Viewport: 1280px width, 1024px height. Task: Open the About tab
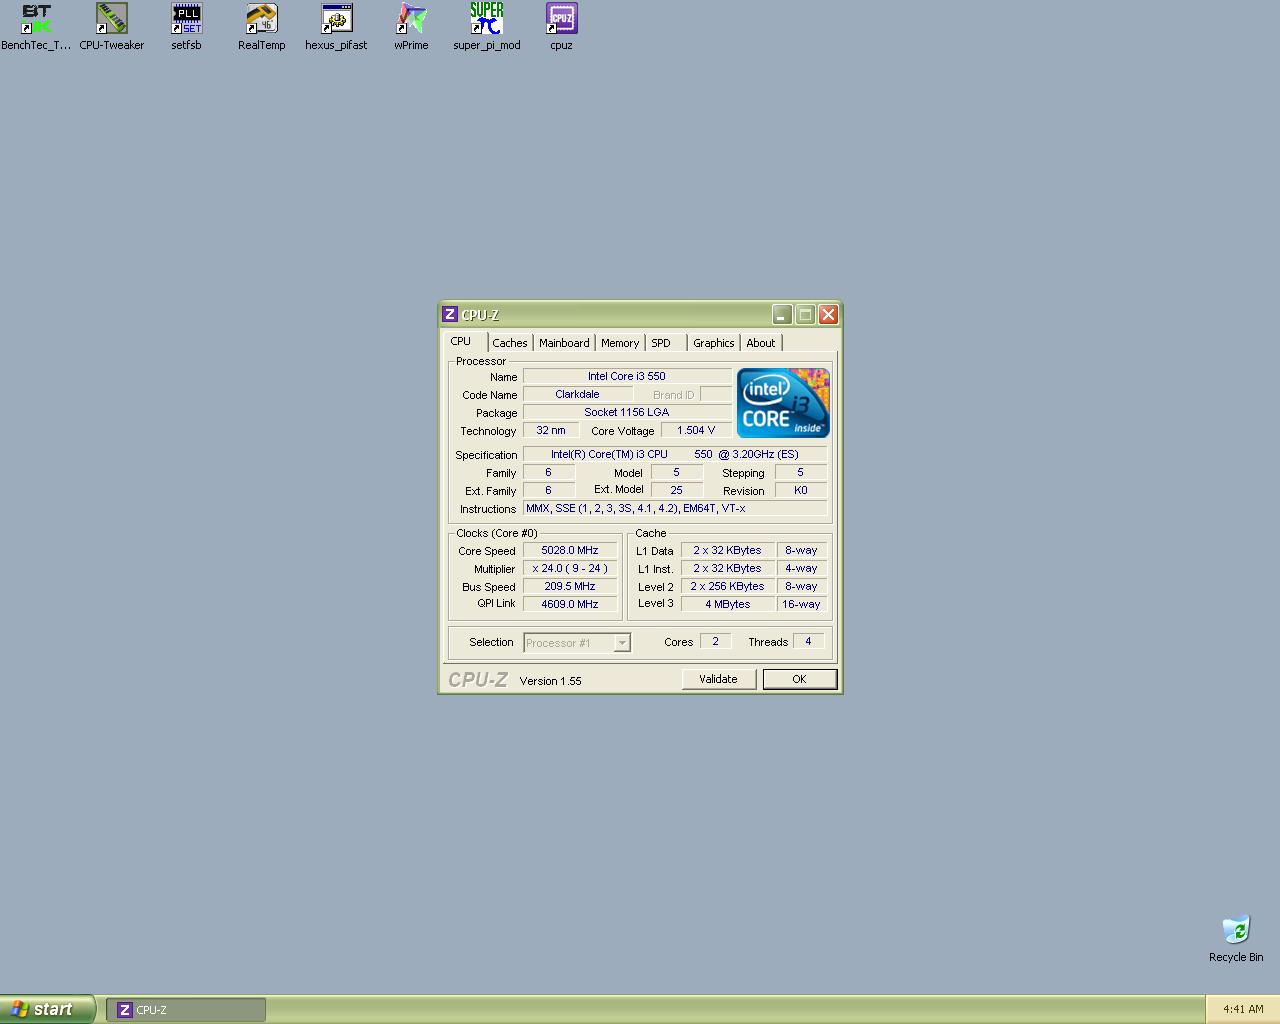point(760,343)
